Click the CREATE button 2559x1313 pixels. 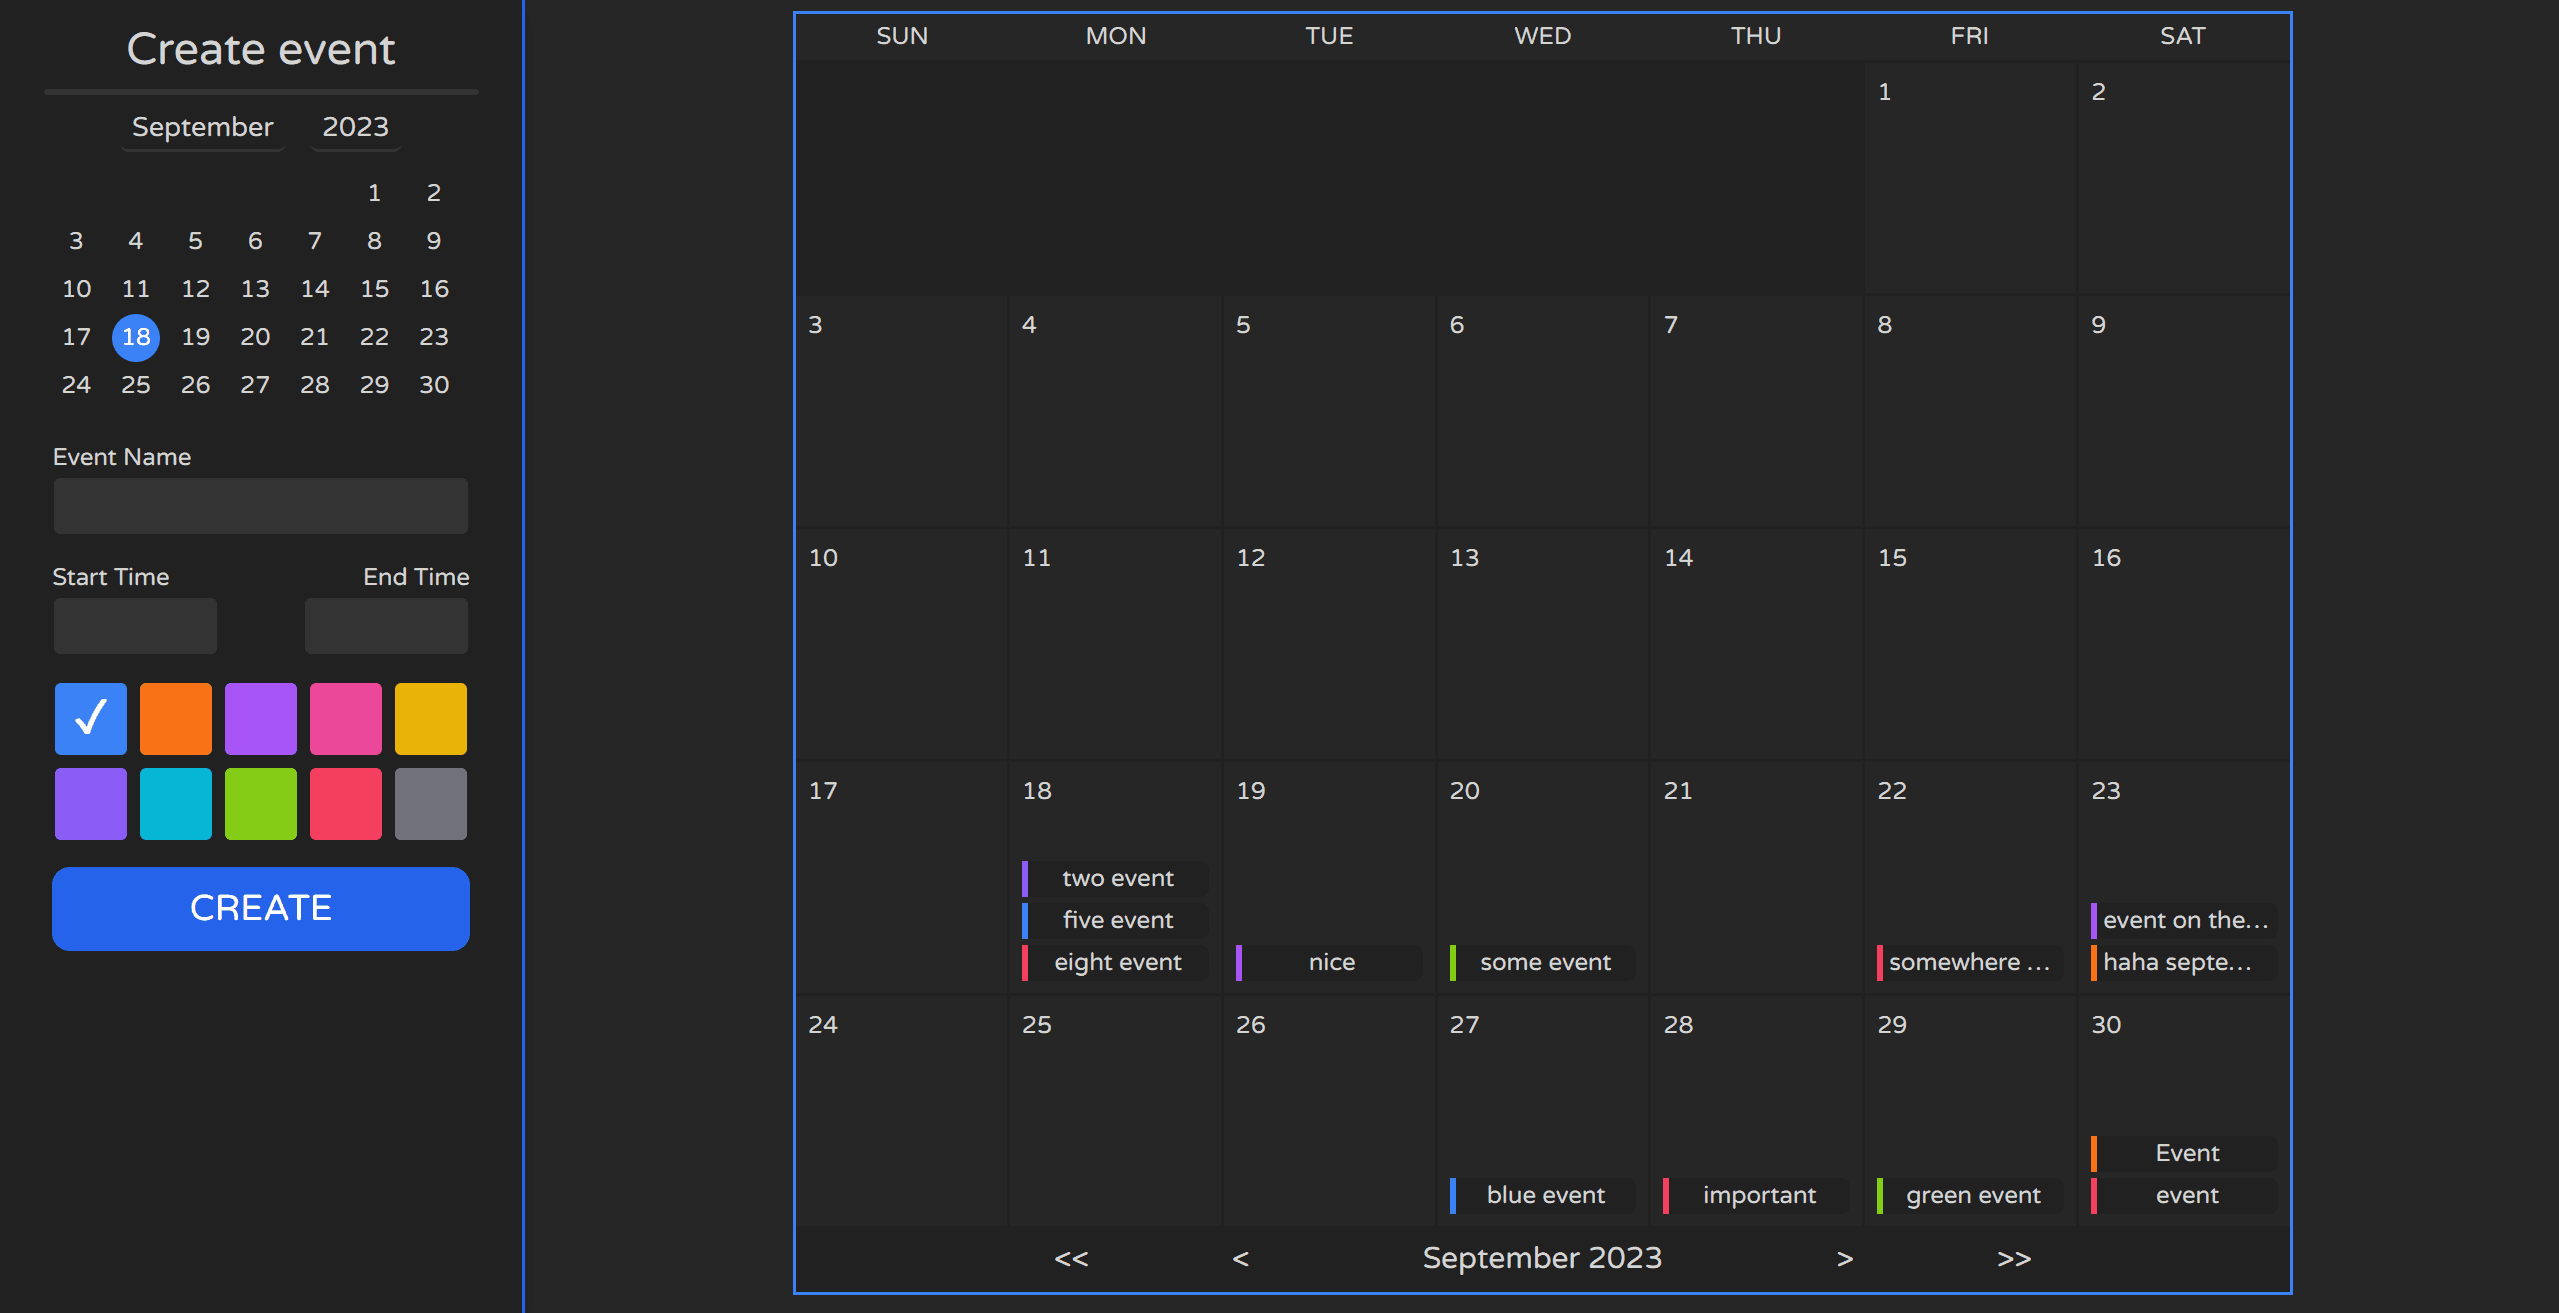pyautogui.click(x=260, y=908)
